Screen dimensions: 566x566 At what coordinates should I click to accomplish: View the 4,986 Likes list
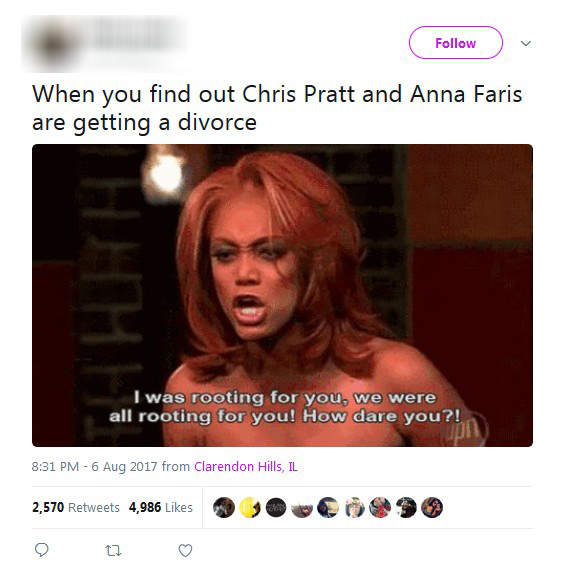coord(161,508)
